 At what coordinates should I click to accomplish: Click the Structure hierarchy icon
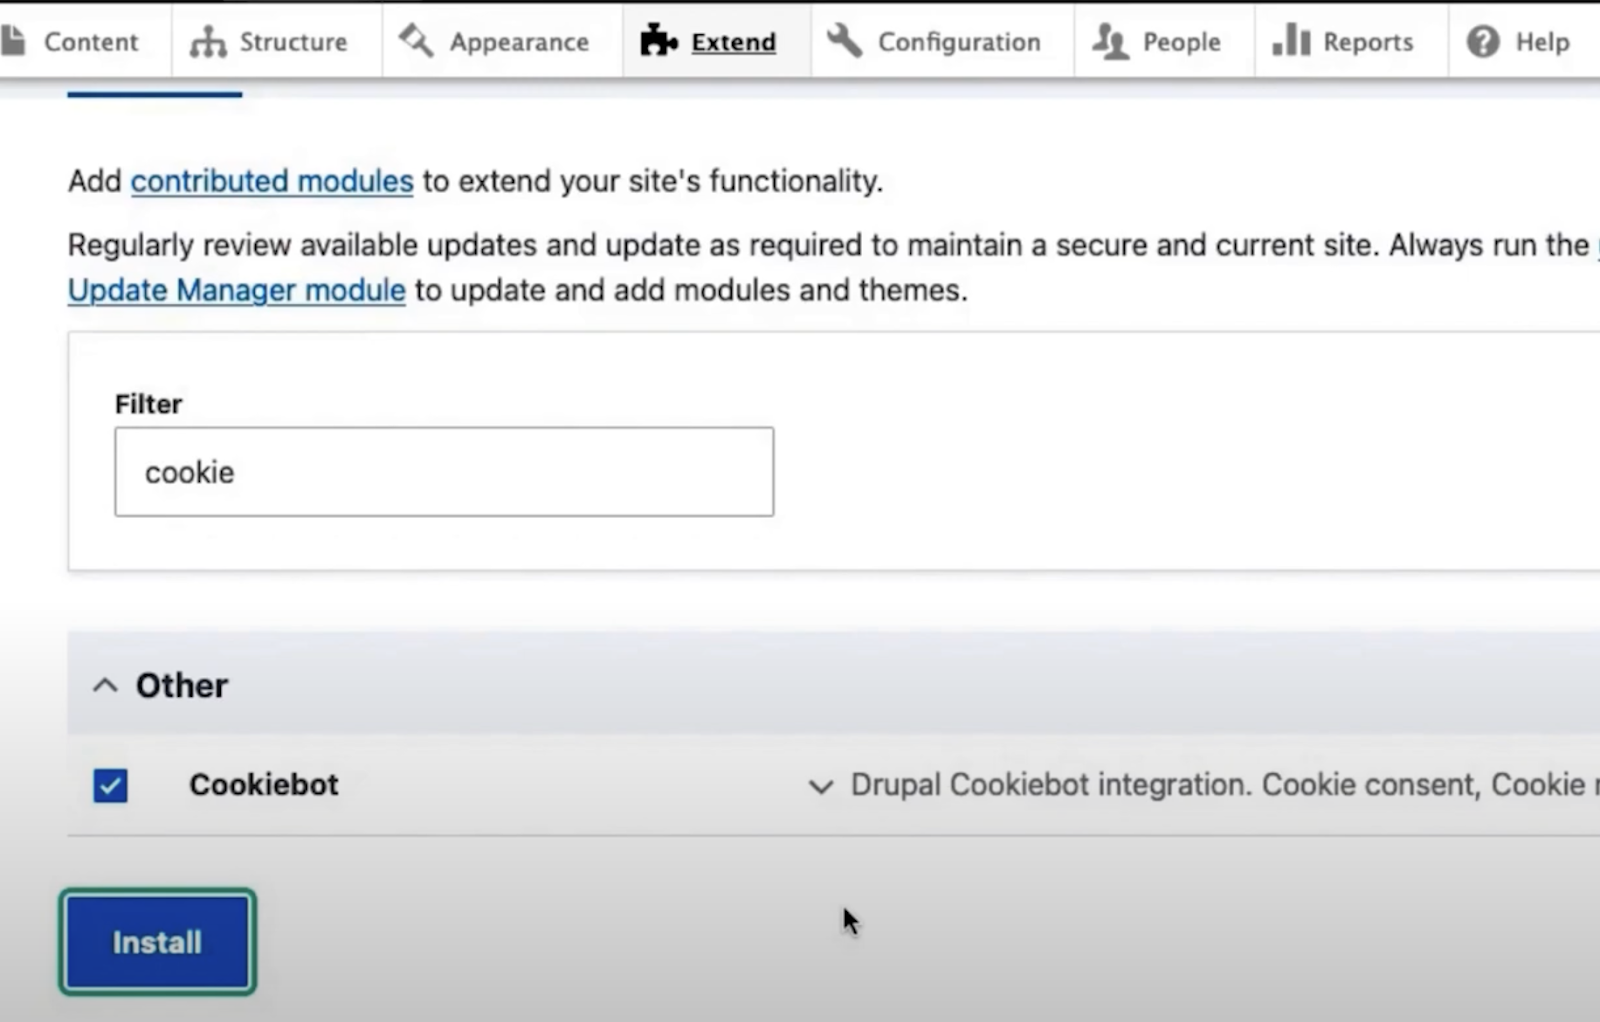click(208, 41)
